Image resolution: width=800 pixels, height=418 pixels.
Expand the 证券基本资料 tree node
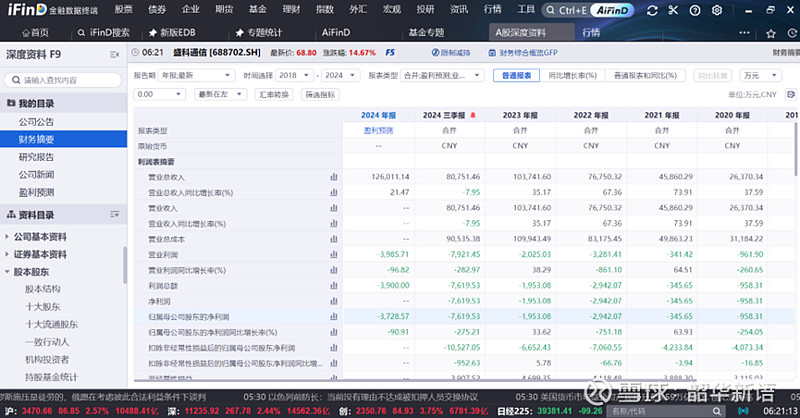tap(7, 254)
